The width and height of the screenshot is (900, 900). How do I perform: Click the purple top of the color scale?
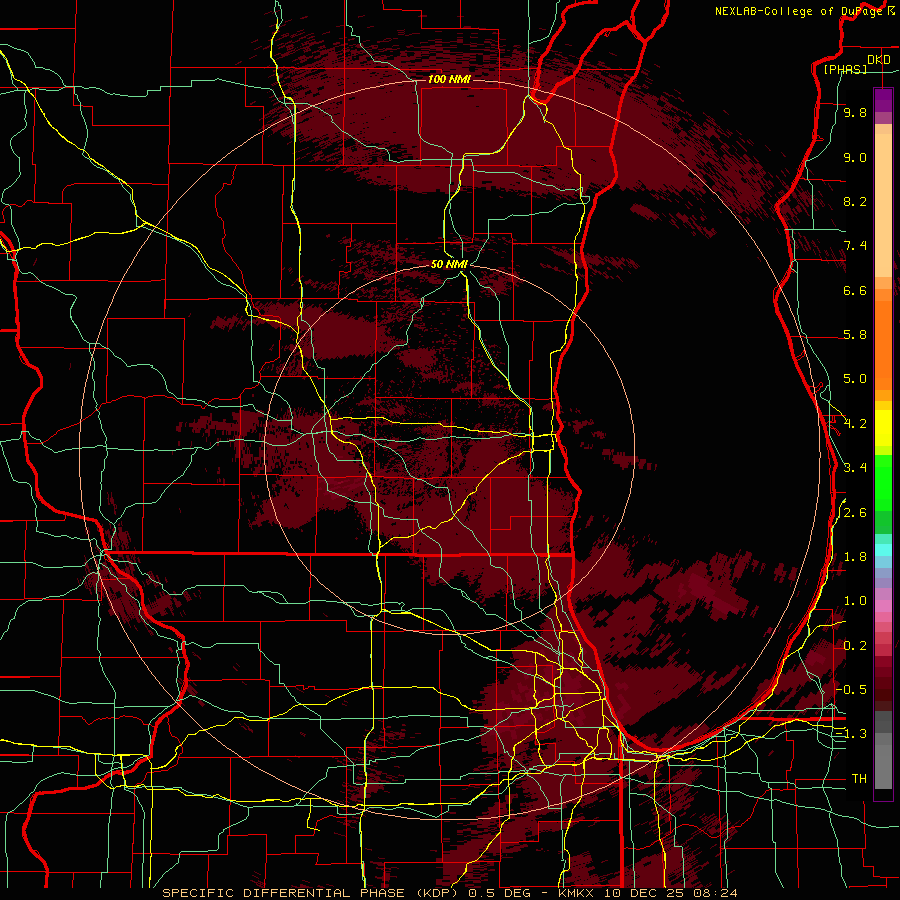[x=883, y=100]
